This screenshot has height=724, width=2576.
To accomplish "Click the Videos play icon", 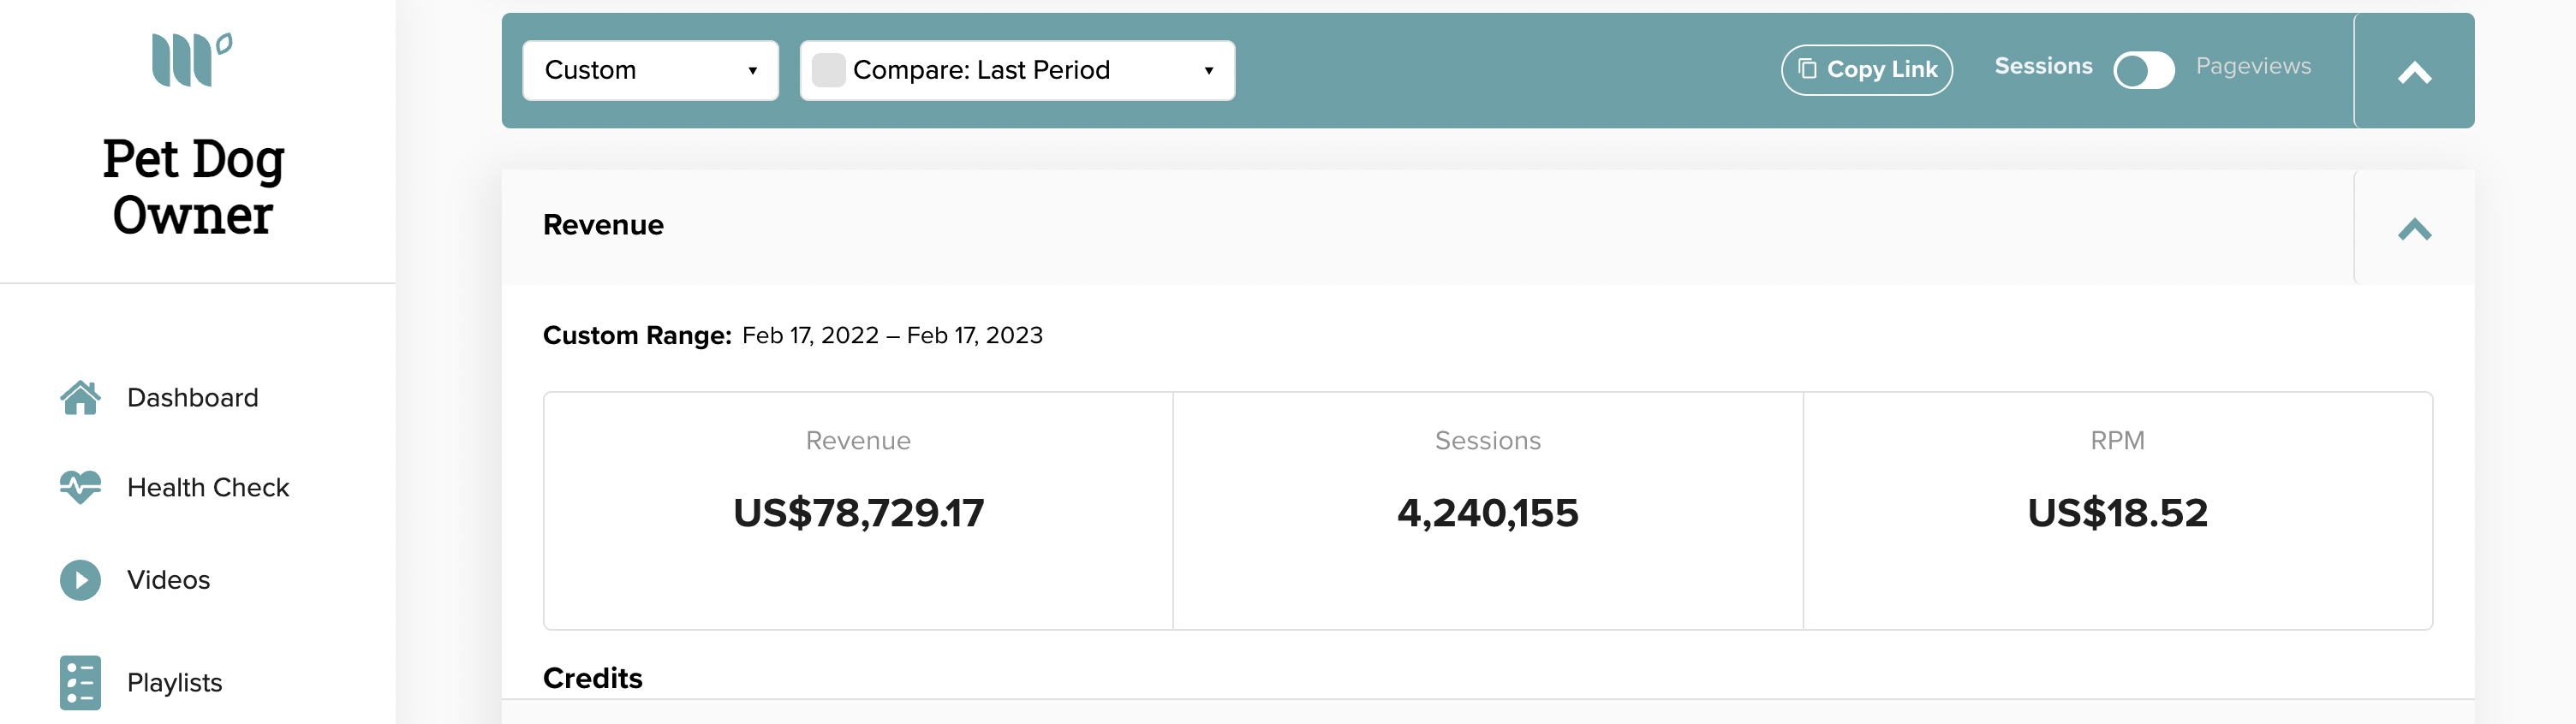I will 80,580.
